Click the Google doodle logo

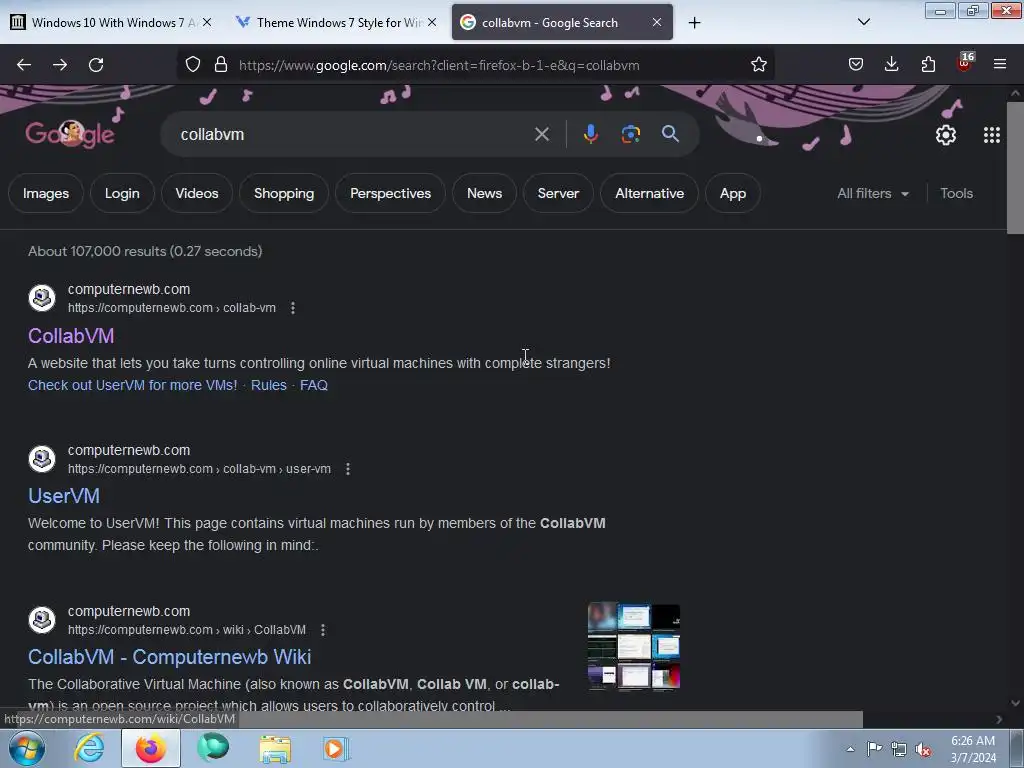(x=70, y=134)
